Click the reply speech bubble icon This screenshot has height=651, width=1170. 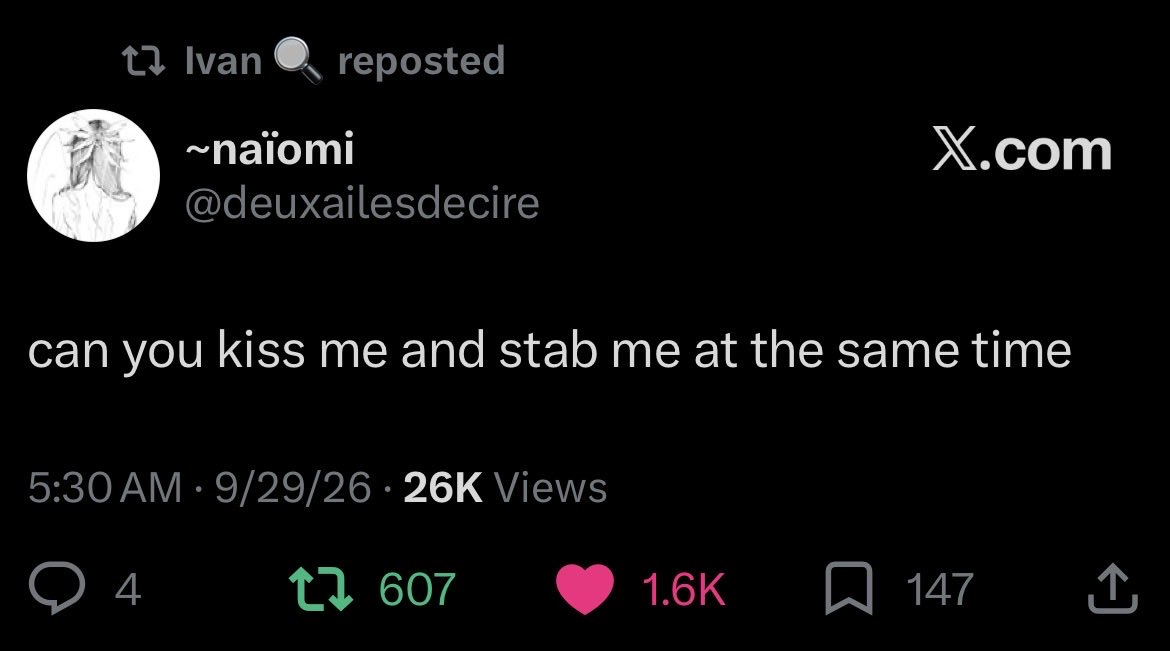pyautogui.click(x=57, y=589)
